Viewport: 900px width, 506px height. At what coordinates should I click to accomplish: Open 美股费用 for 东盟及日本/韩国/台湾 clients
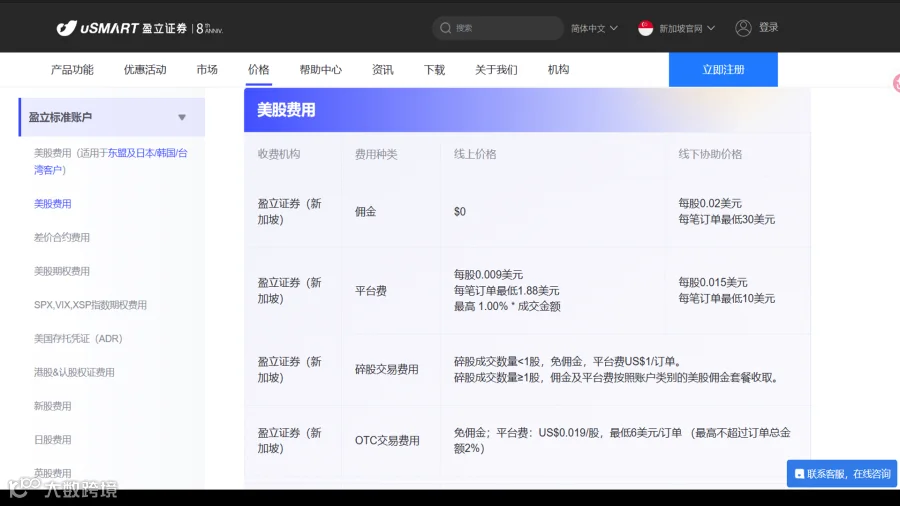(110, 161)
